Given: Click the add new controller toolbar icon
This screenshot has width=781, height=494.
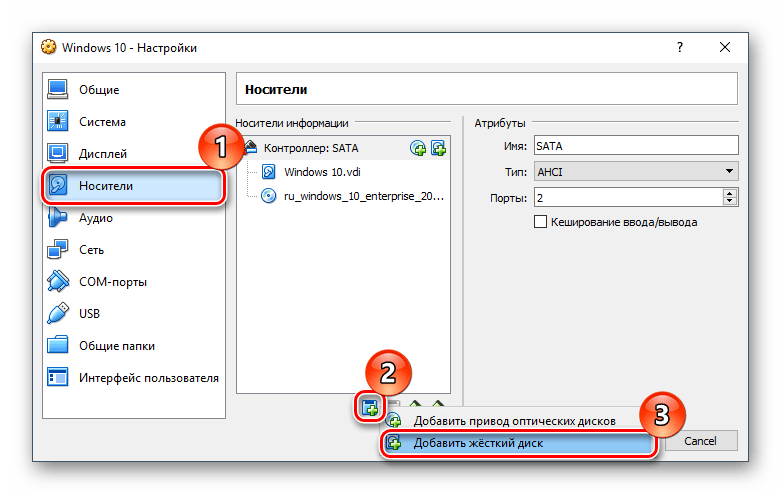Looking at the screenshot, I should (370, 408).
